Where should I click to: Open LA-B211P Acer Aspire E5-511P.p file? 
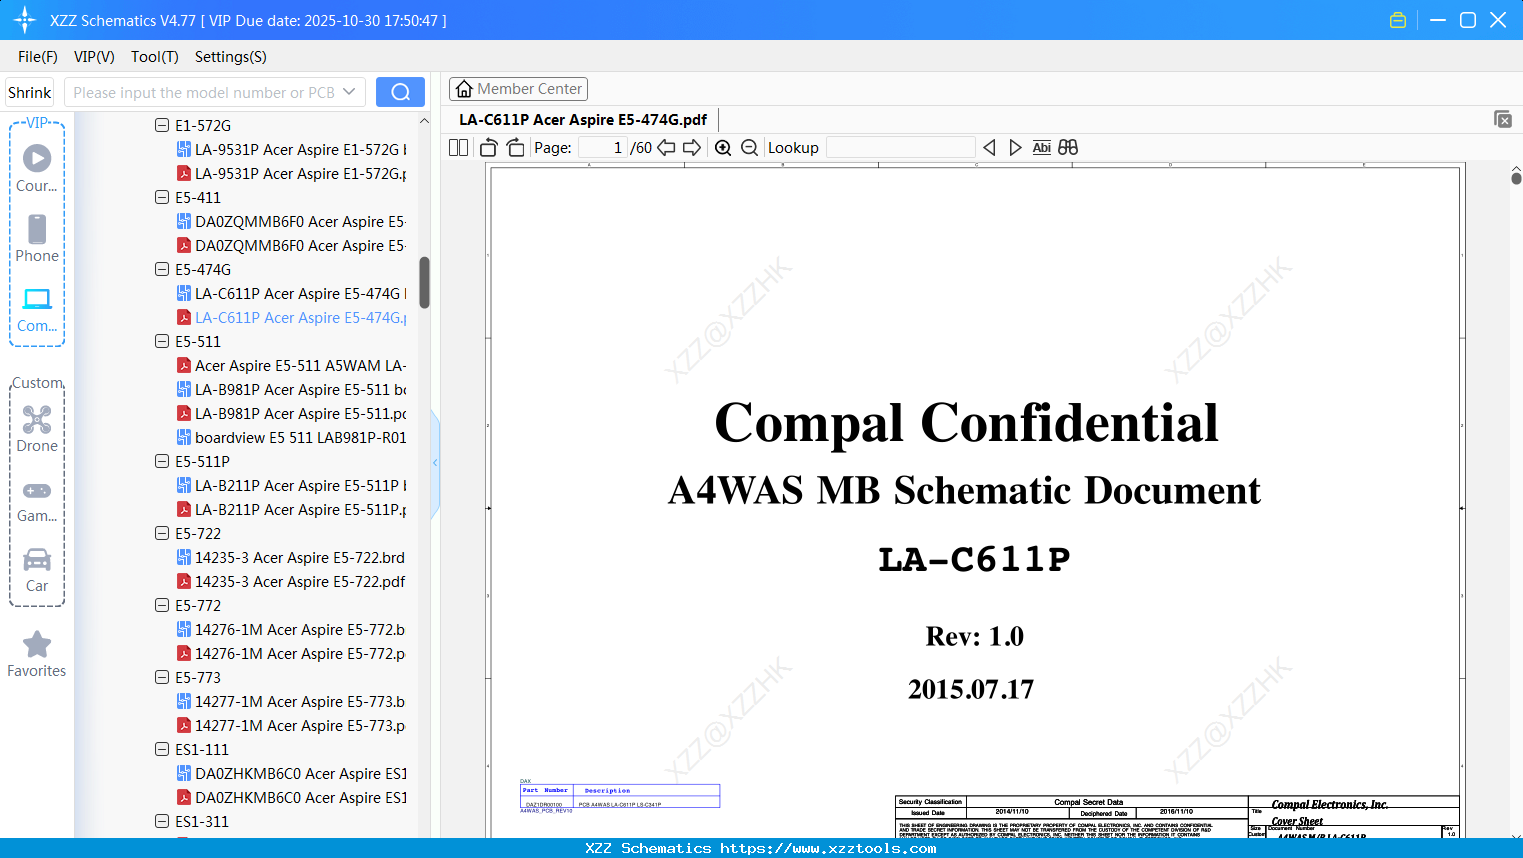tap(291, 509)
